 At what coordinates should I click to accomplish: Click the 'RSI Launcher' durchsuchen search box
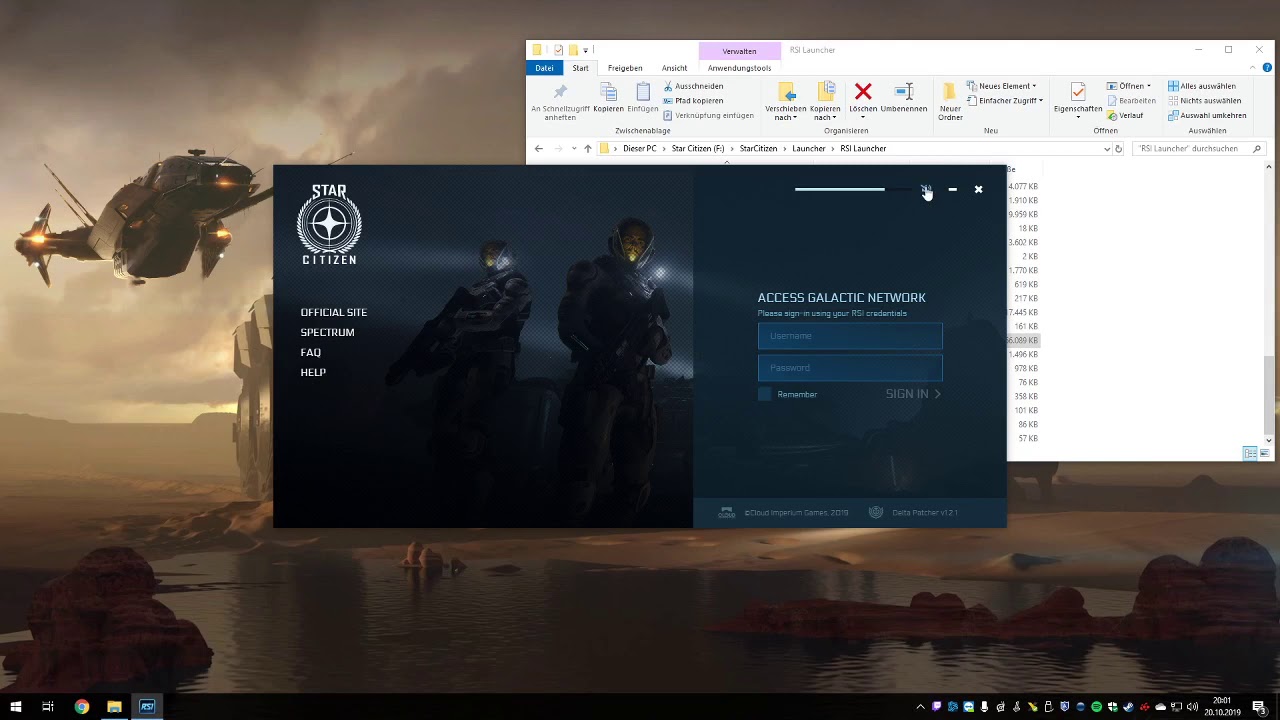(1199, 148)
